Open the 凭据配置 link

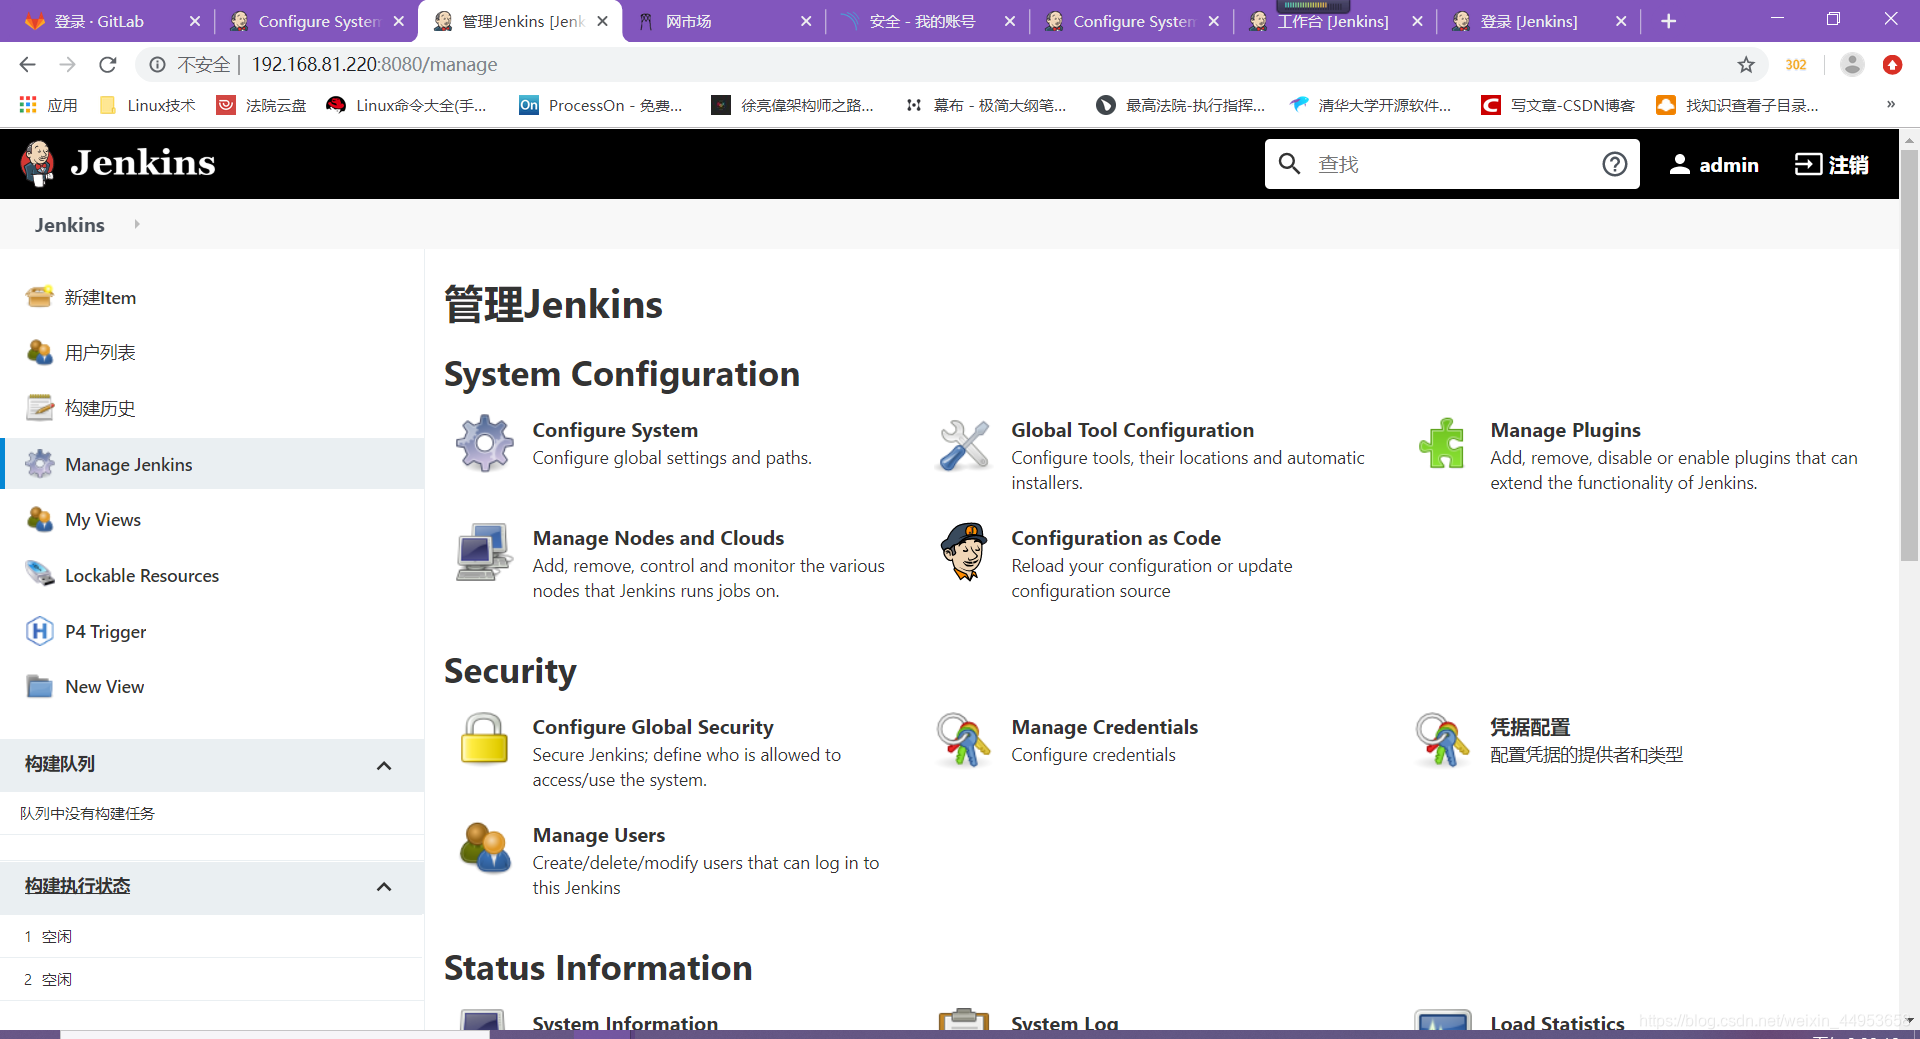(1530, 727)
